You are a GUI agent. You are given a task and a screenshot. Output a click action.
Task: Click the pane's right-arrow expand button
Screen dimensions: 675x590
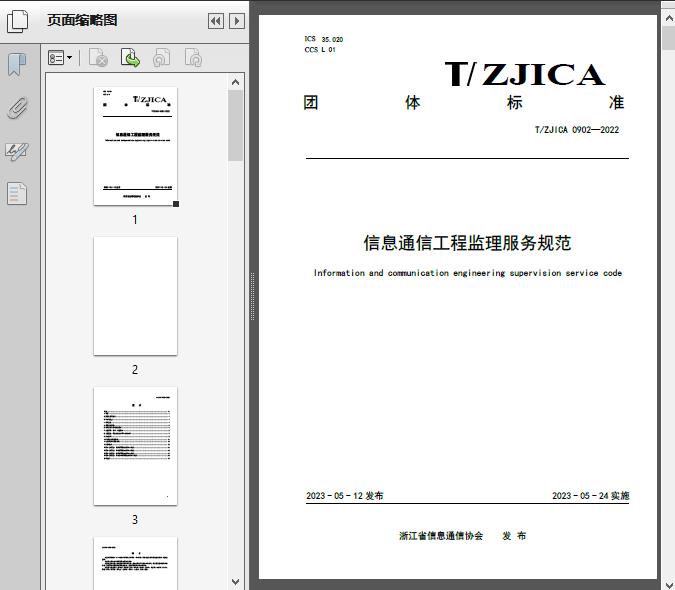click(x=237, y=21)
